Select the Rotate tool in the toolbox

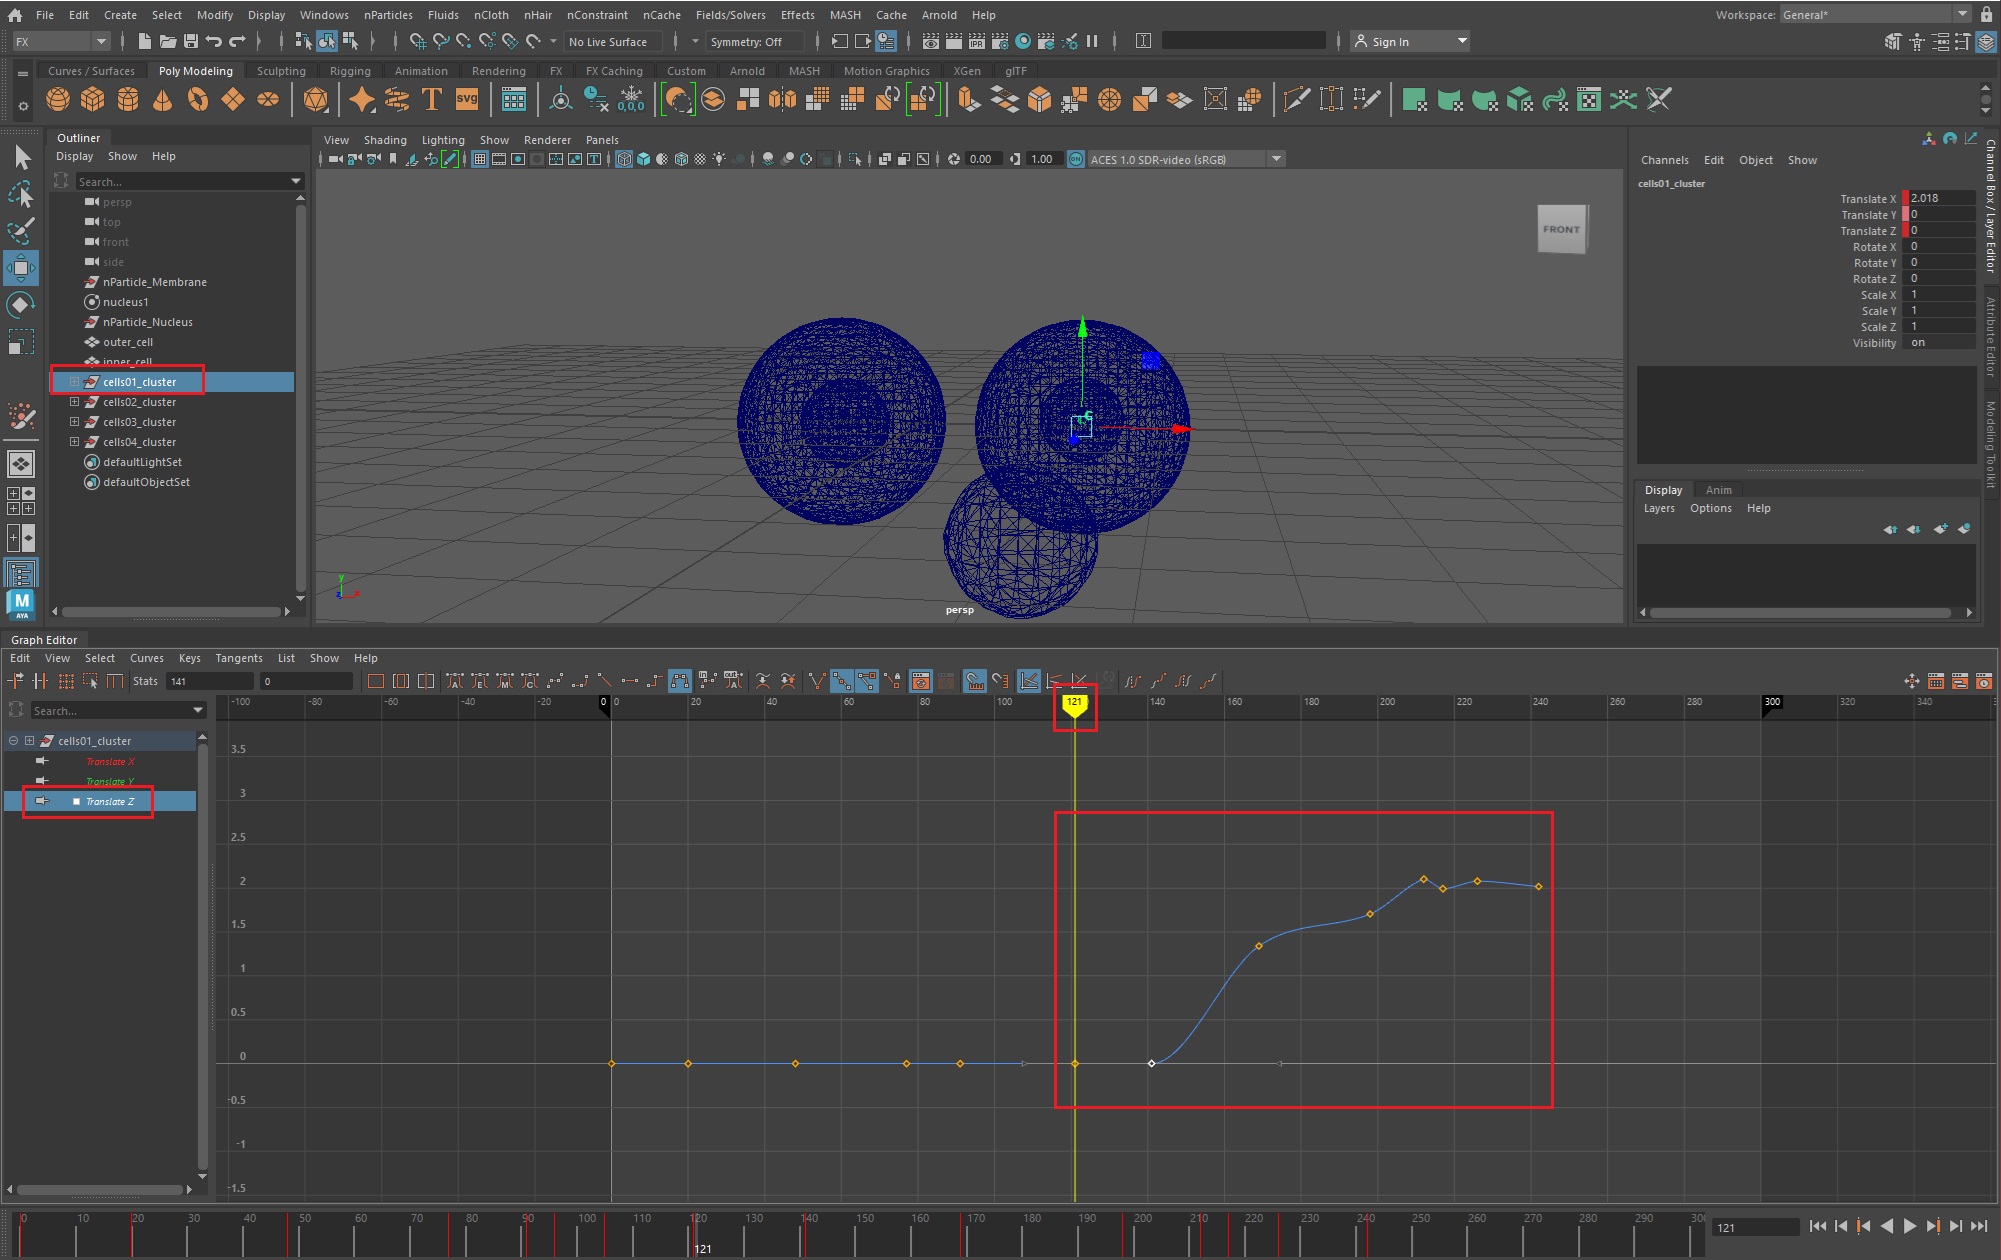click(x=21, y=304)
